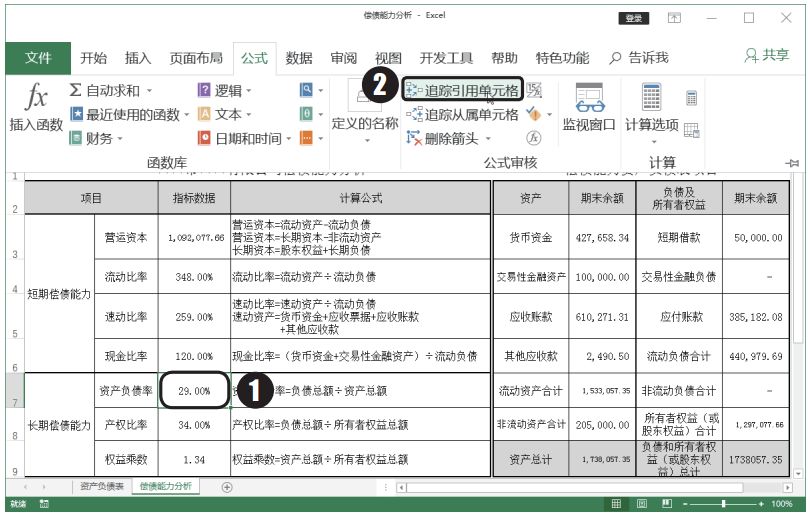Select the 资产负债表 sheet tab
This screenshot has height=519, width=810.
click(102, 486)
